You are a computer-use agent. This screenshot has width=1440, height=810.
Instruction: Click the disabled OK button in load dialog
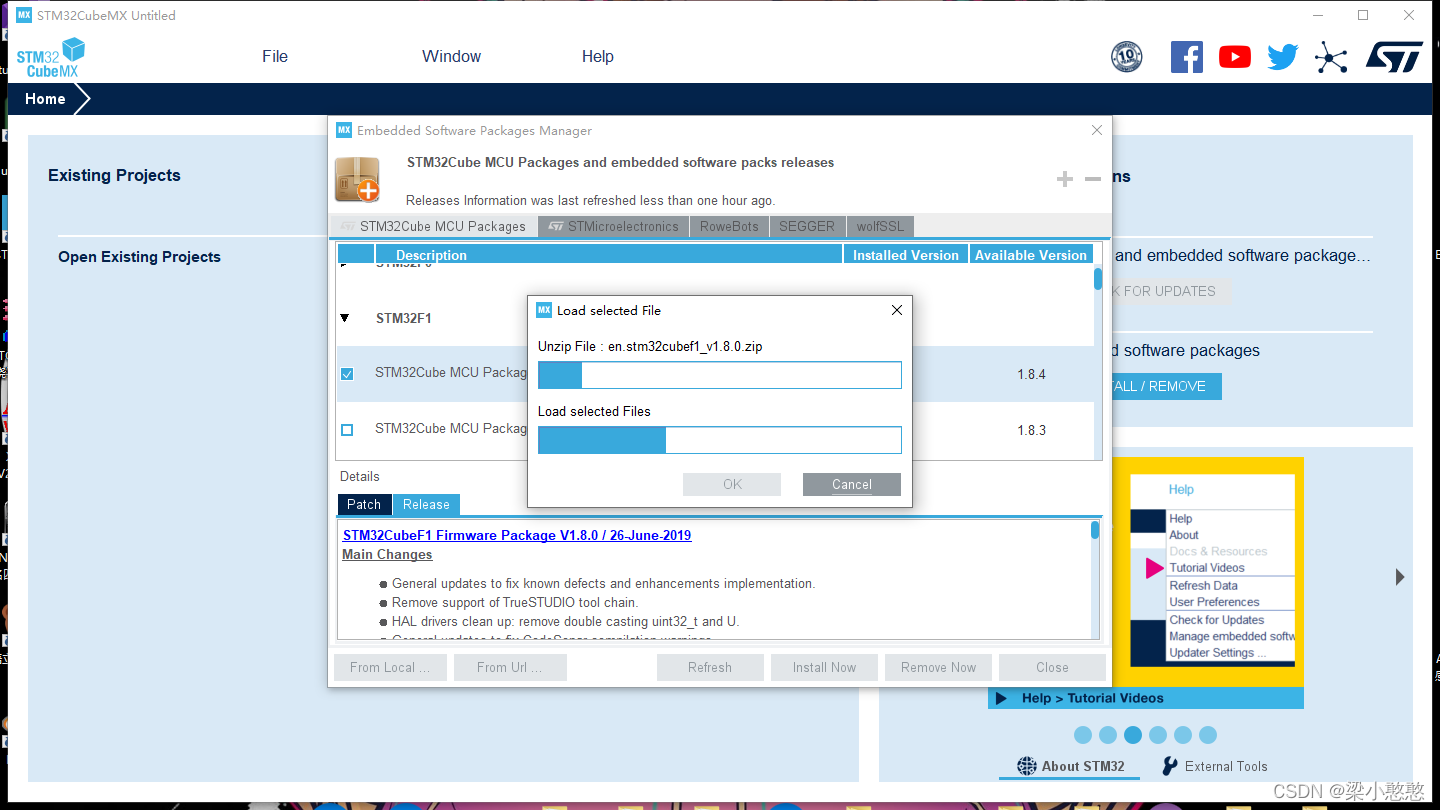pos(732,484)
